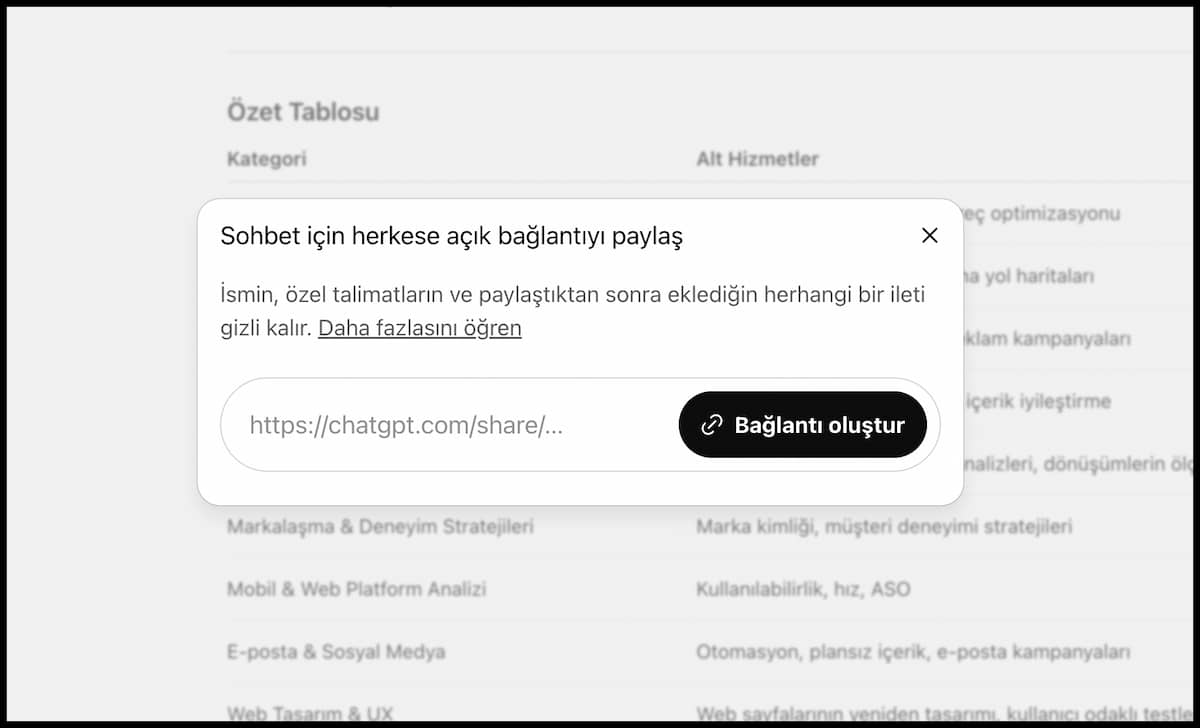Close the share link dialog
The width and height of the screenshot is (1200, 728).
pyautogui.click(x=929, y=236)
